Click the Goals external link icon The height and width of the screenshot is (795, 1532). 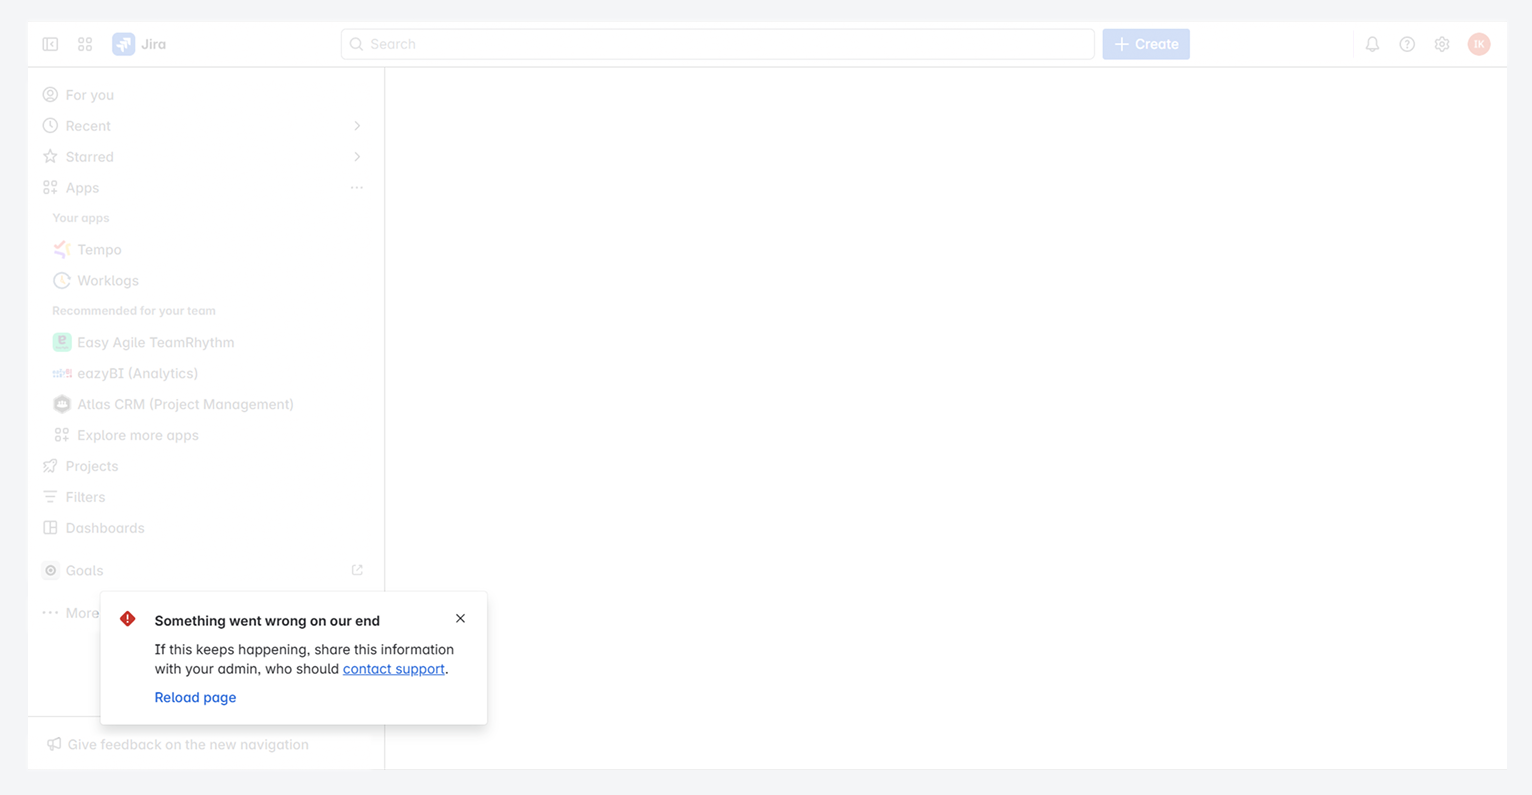(357, 570)
